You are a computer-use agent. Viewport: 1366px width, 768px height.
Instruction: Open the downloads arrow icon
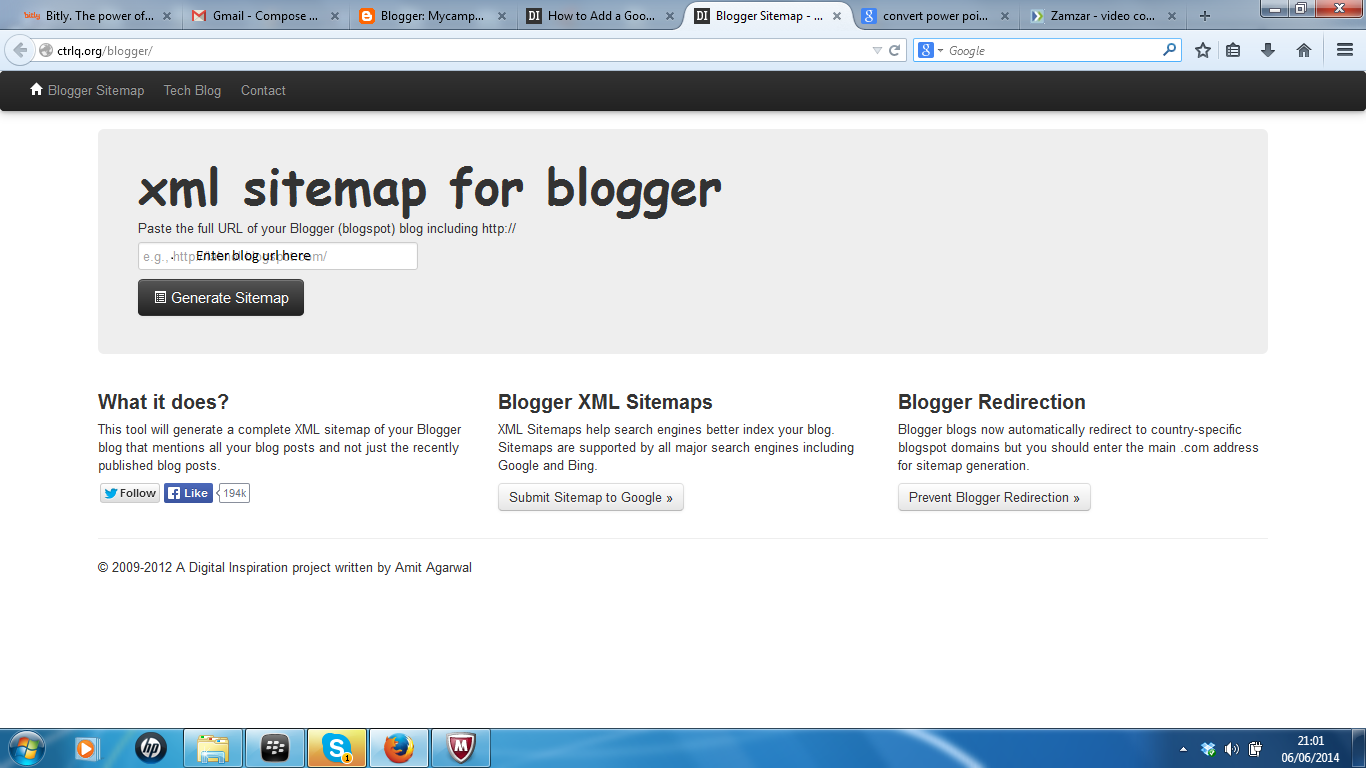pyautogui.click(x=1268, y=50)
